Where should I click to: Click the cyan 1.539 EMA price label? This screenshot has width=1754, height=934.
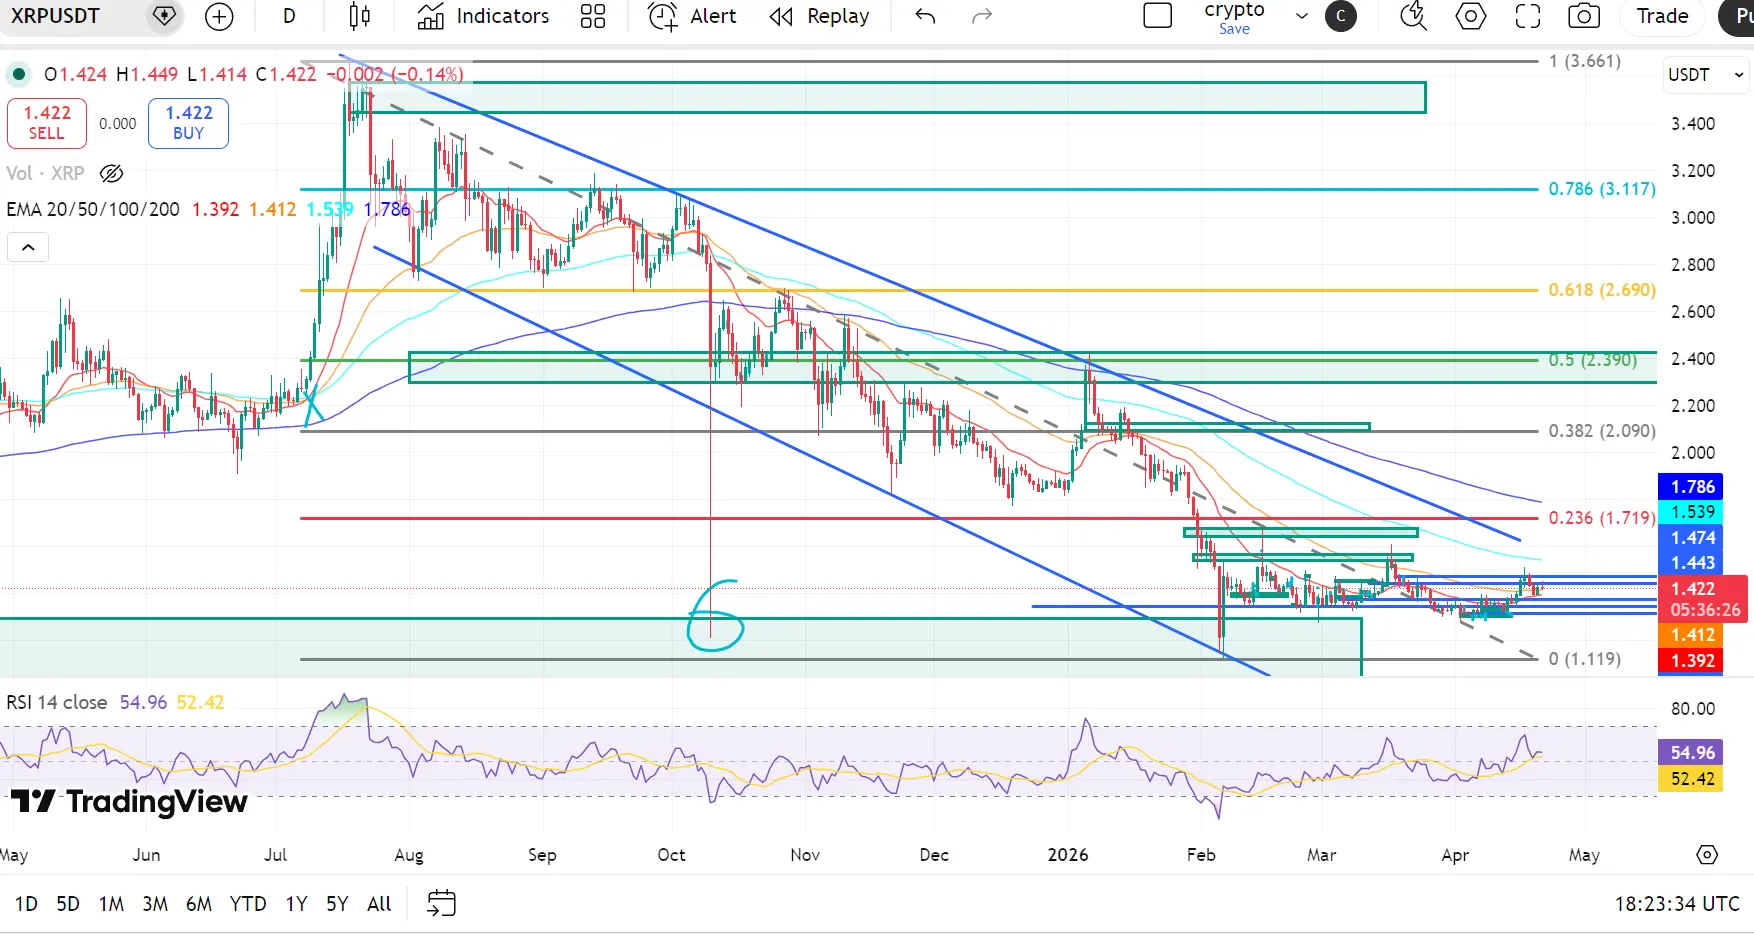click(1691, 512)
